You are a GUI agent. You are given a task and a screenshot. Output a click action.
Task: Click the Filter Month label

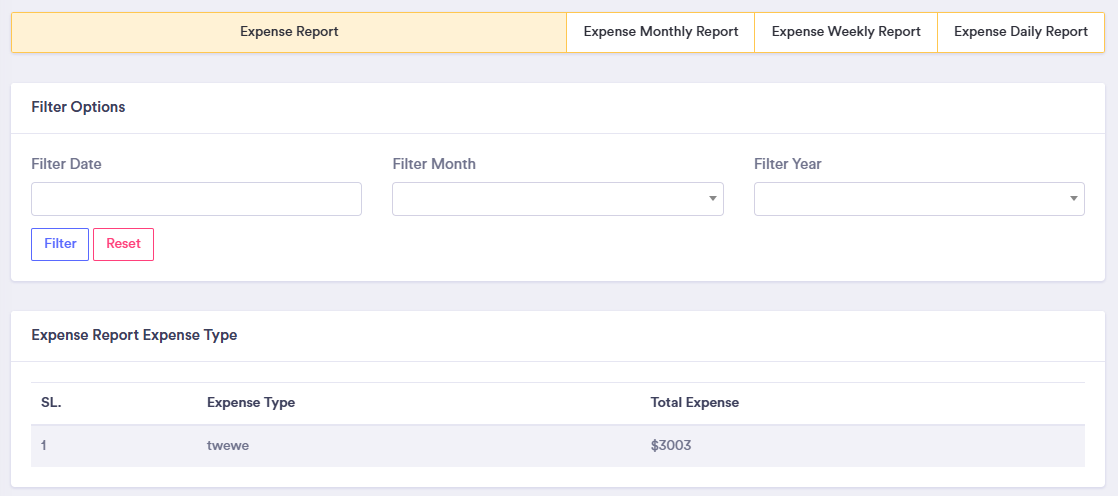point(433,164)
